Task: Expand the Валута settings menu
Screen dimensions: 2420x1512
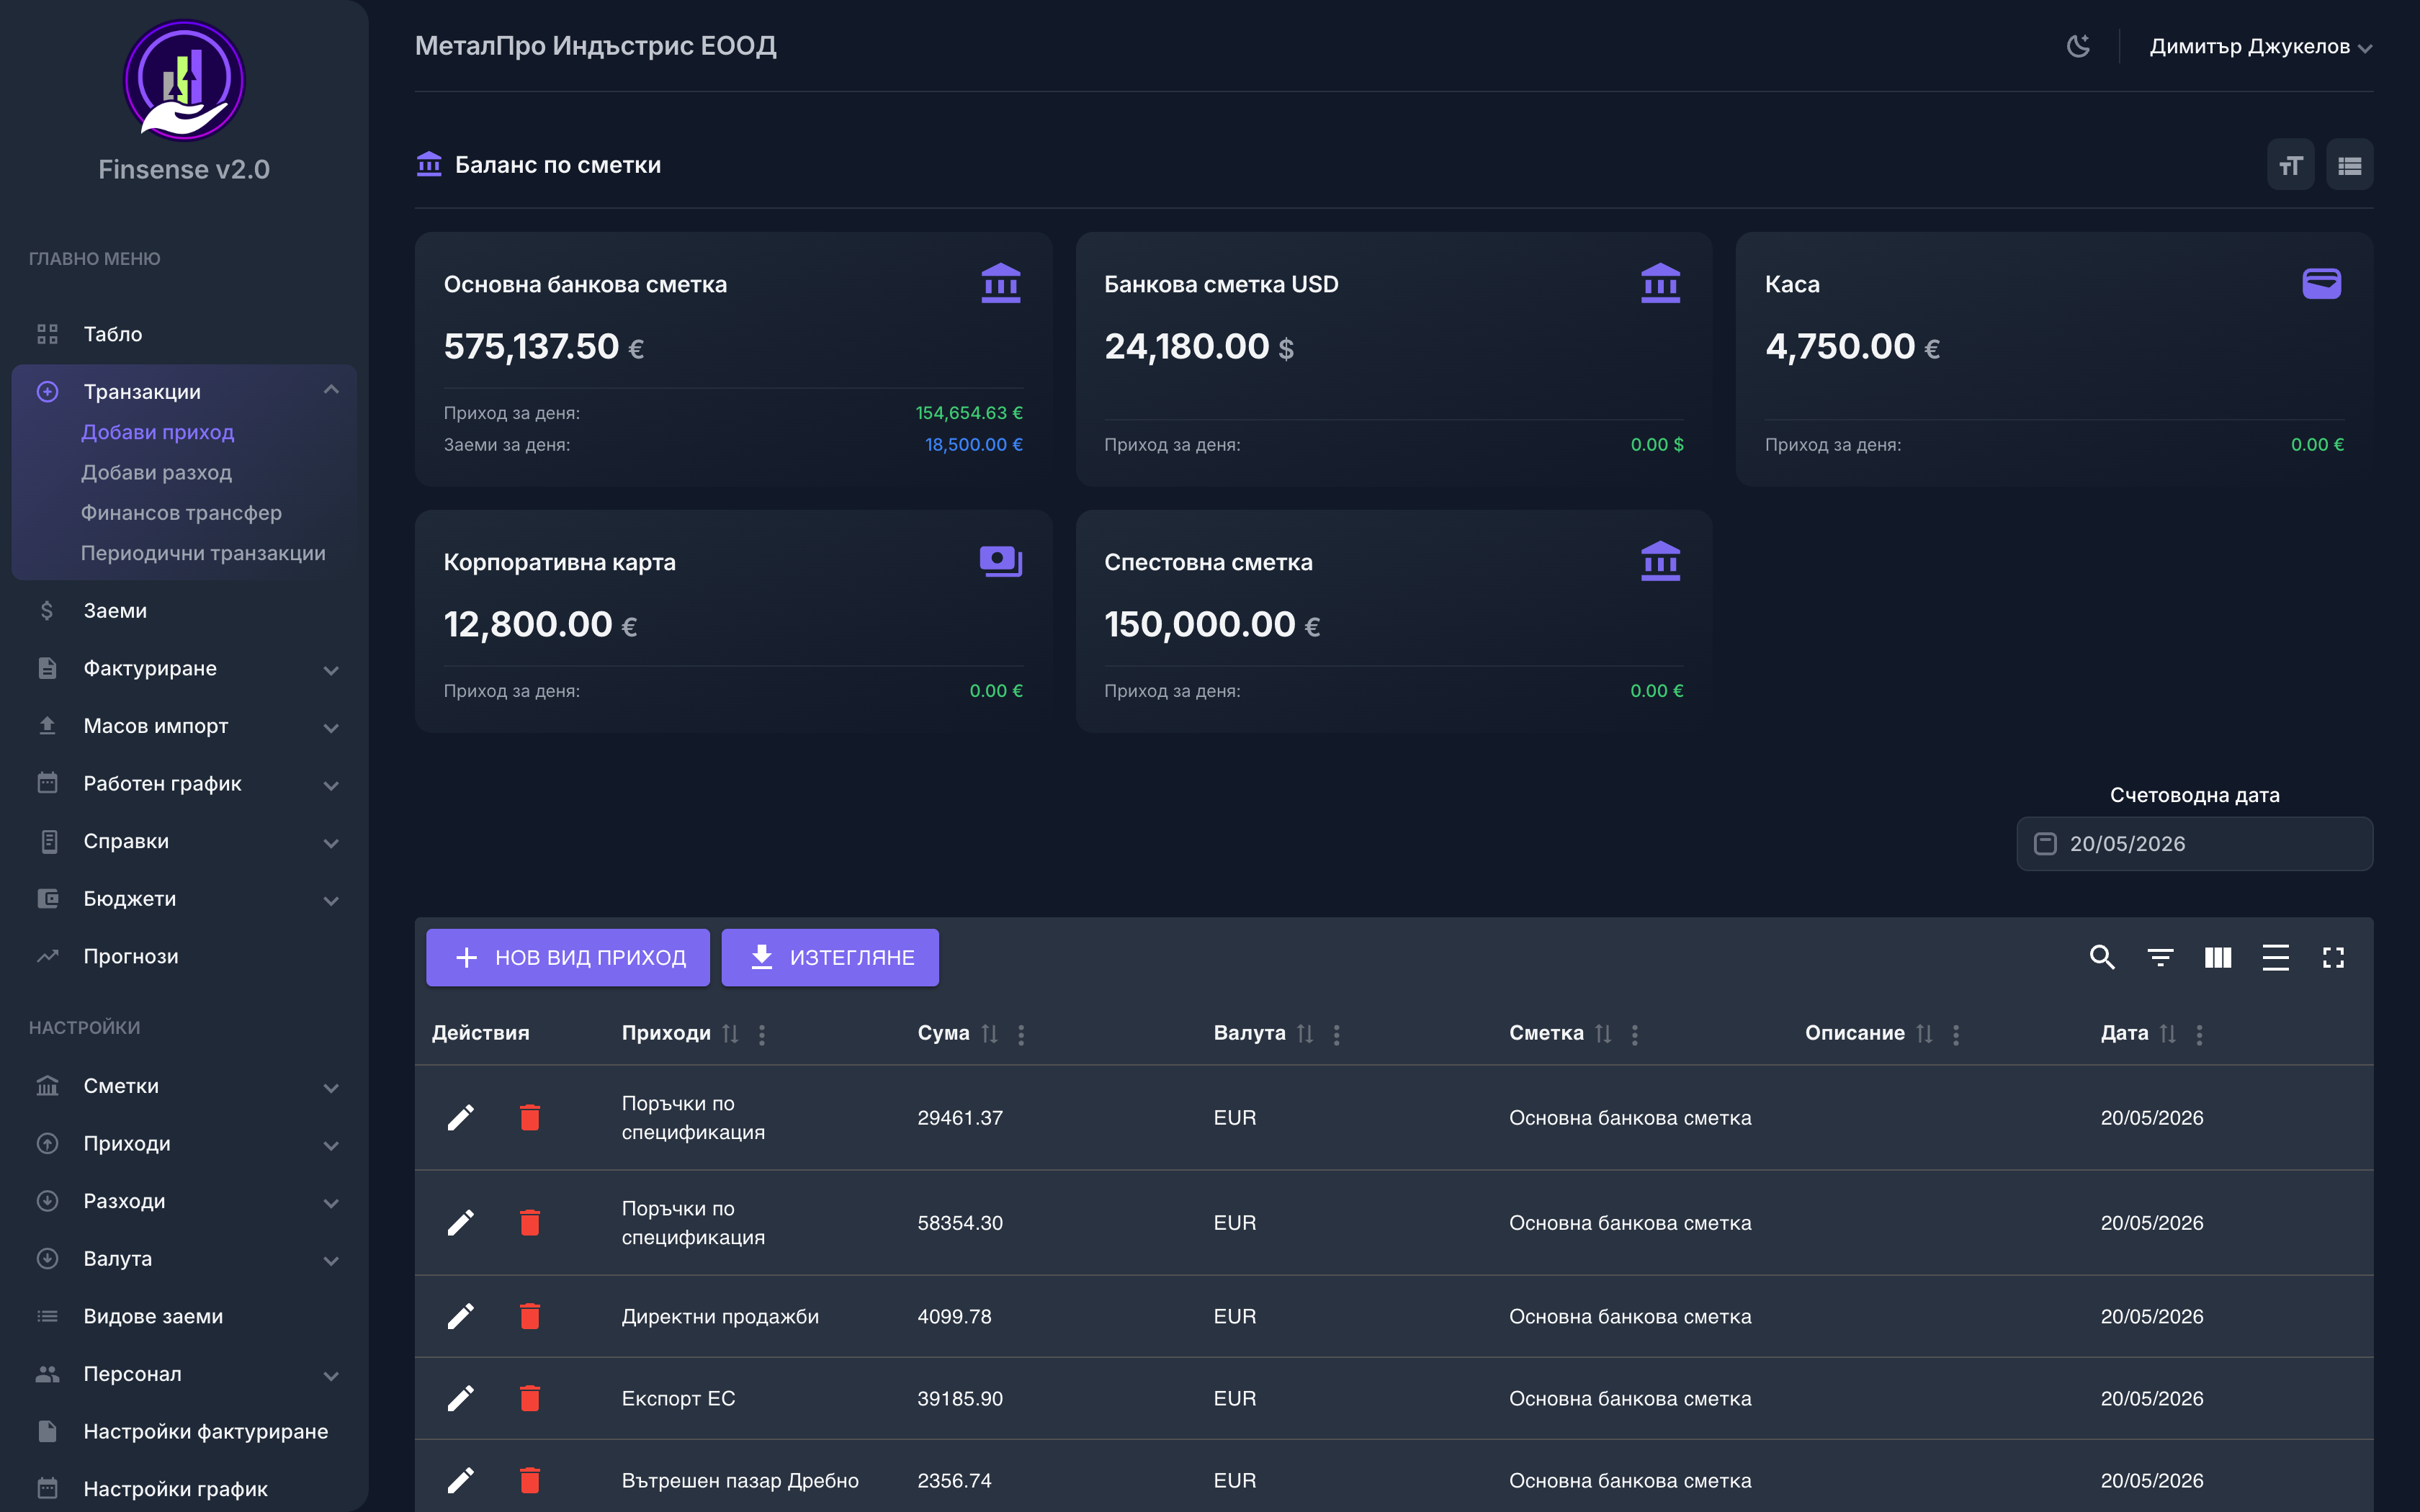Action: pyautogui.click(x=184, y=1259)
